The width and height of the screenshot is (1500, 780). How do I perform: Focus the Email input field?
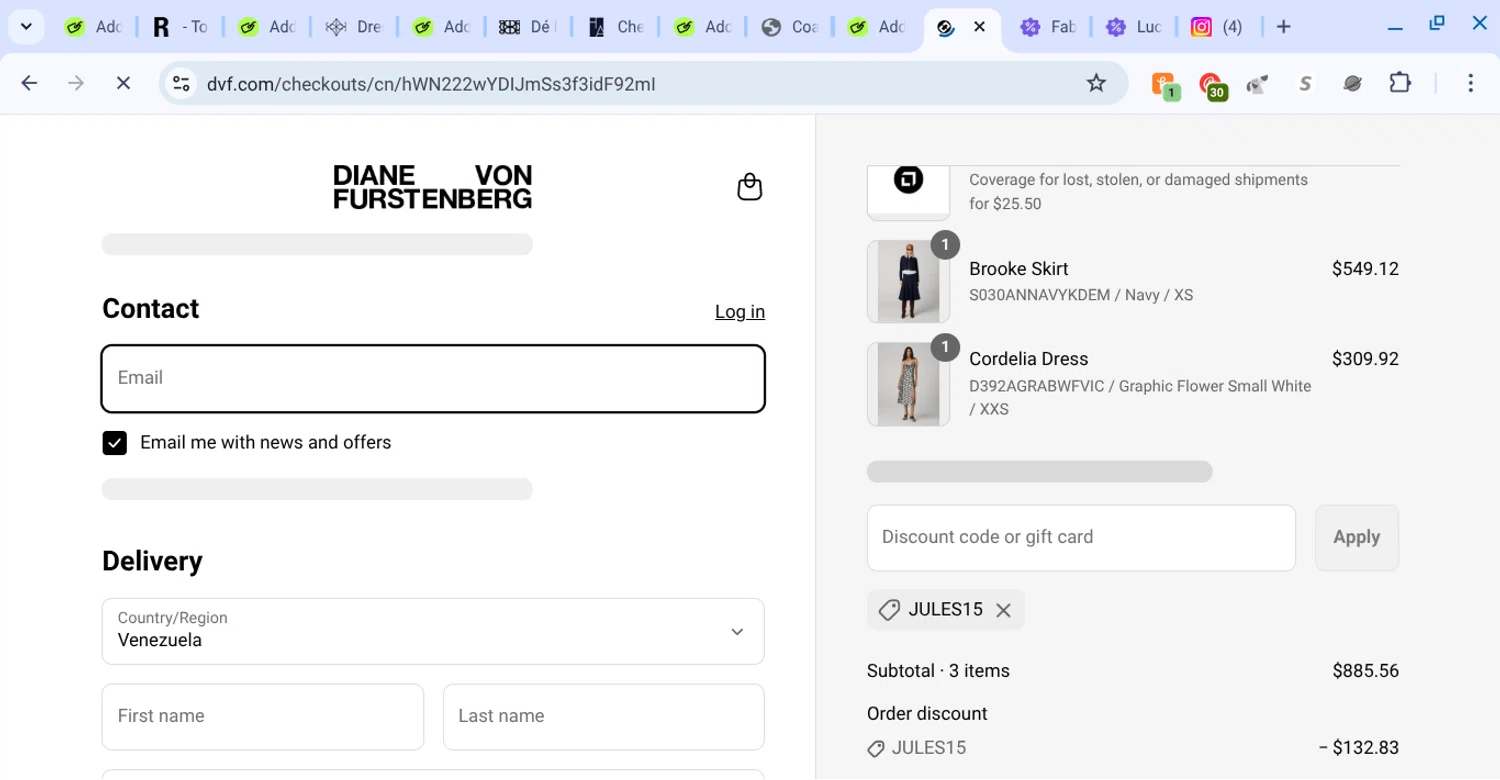[433, 379]
